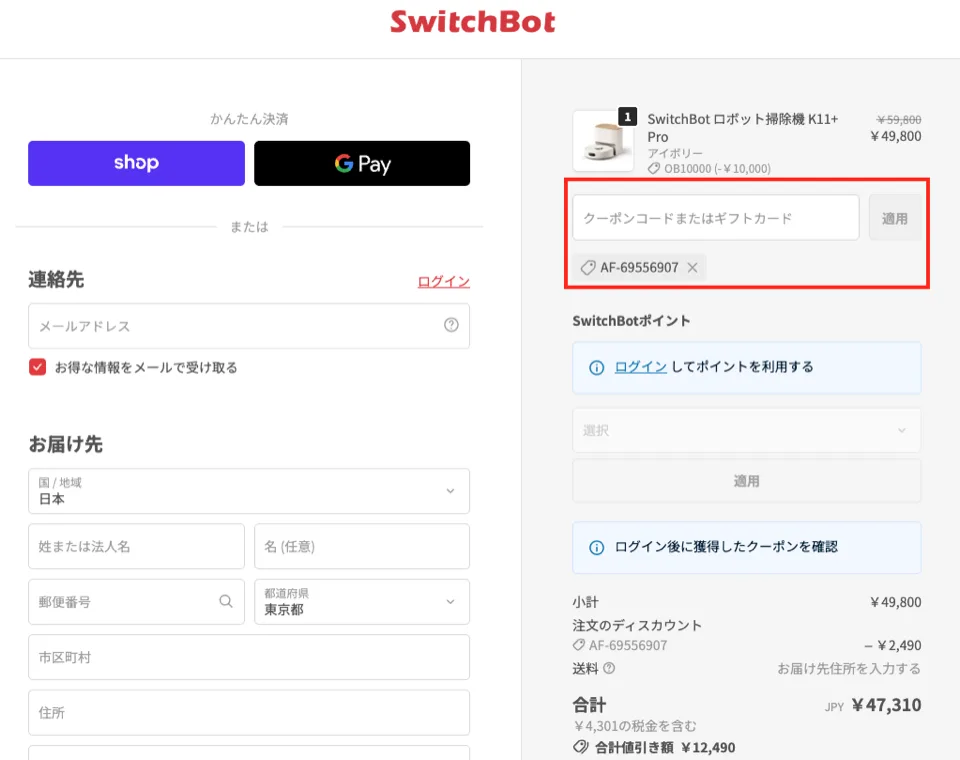Click the 郵便番号 field
This screenshot has height=760, width=960.
point(136,602)
